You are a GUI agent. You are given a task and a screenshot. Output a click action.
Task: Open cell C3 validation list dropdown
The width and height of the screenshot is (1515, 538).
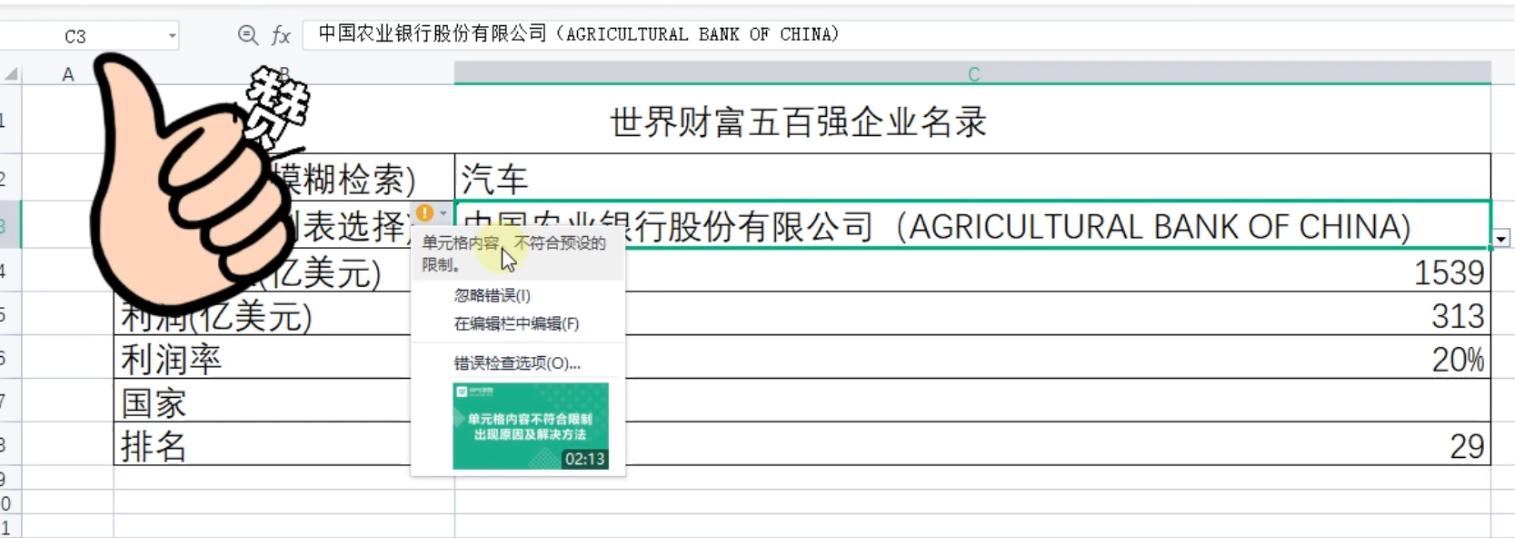(1502, 239)
